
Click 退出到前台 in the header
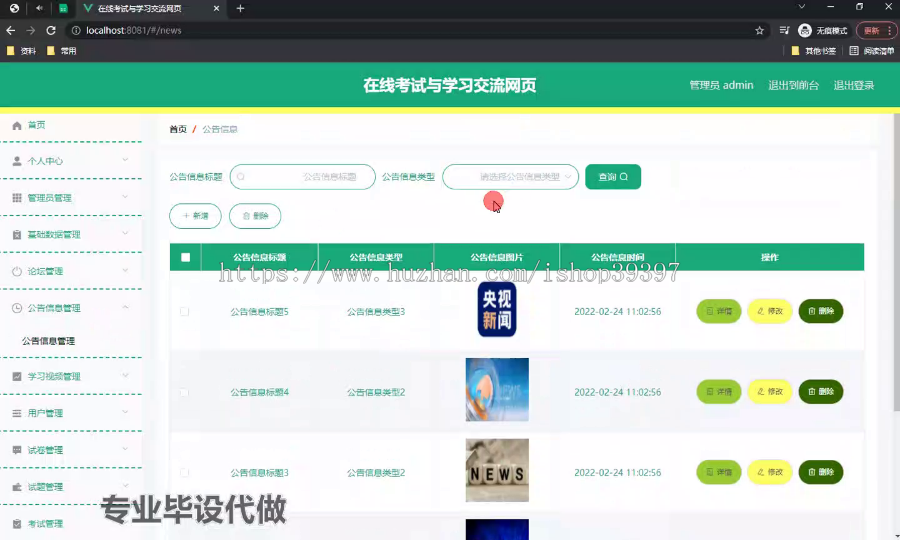click(793, 85)
